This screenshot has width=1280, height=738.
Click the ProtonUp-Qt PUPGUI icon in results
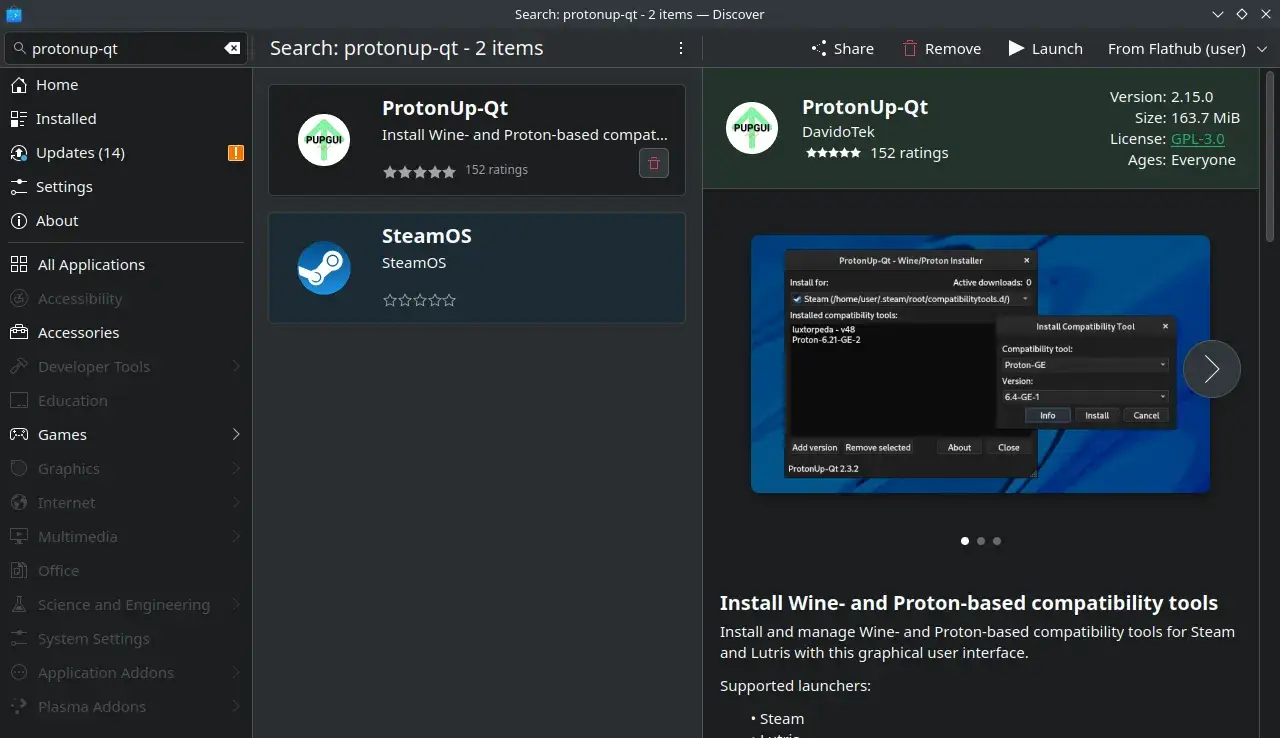coord(324,140)
